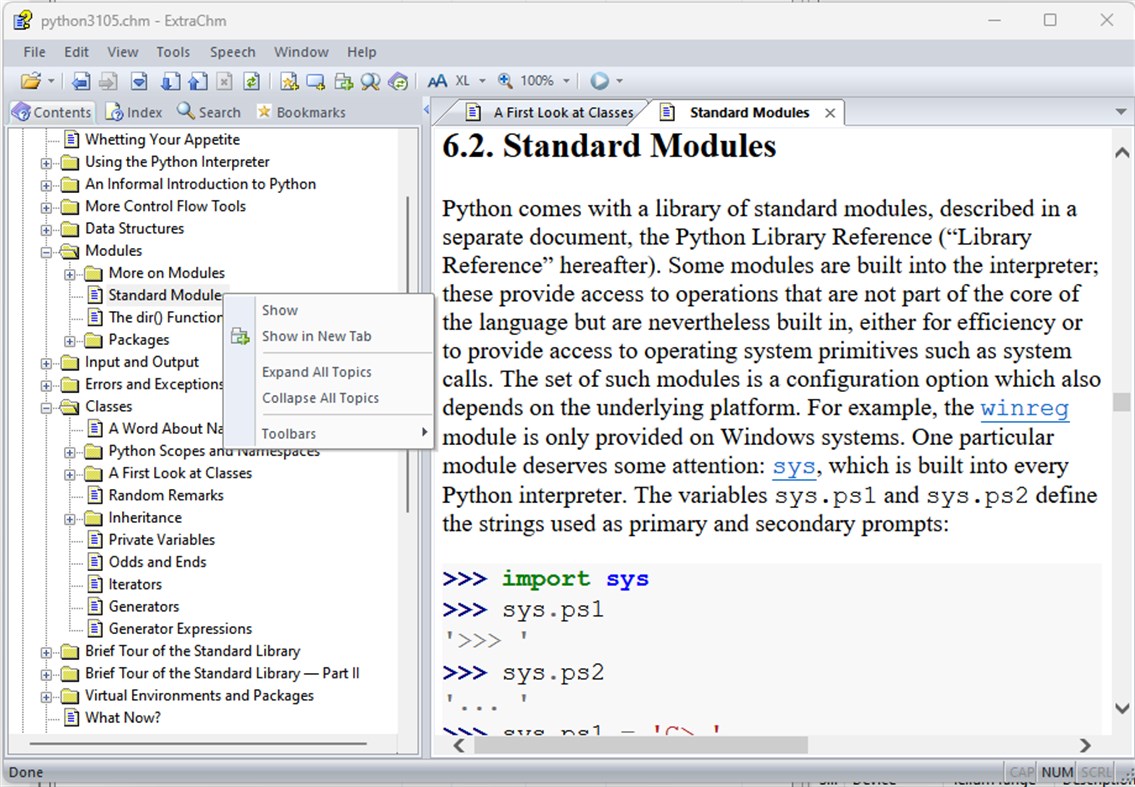This screenshot has width=1135, height=787.
Task: Click the Open file folder icon
Action: pos(30,81)
